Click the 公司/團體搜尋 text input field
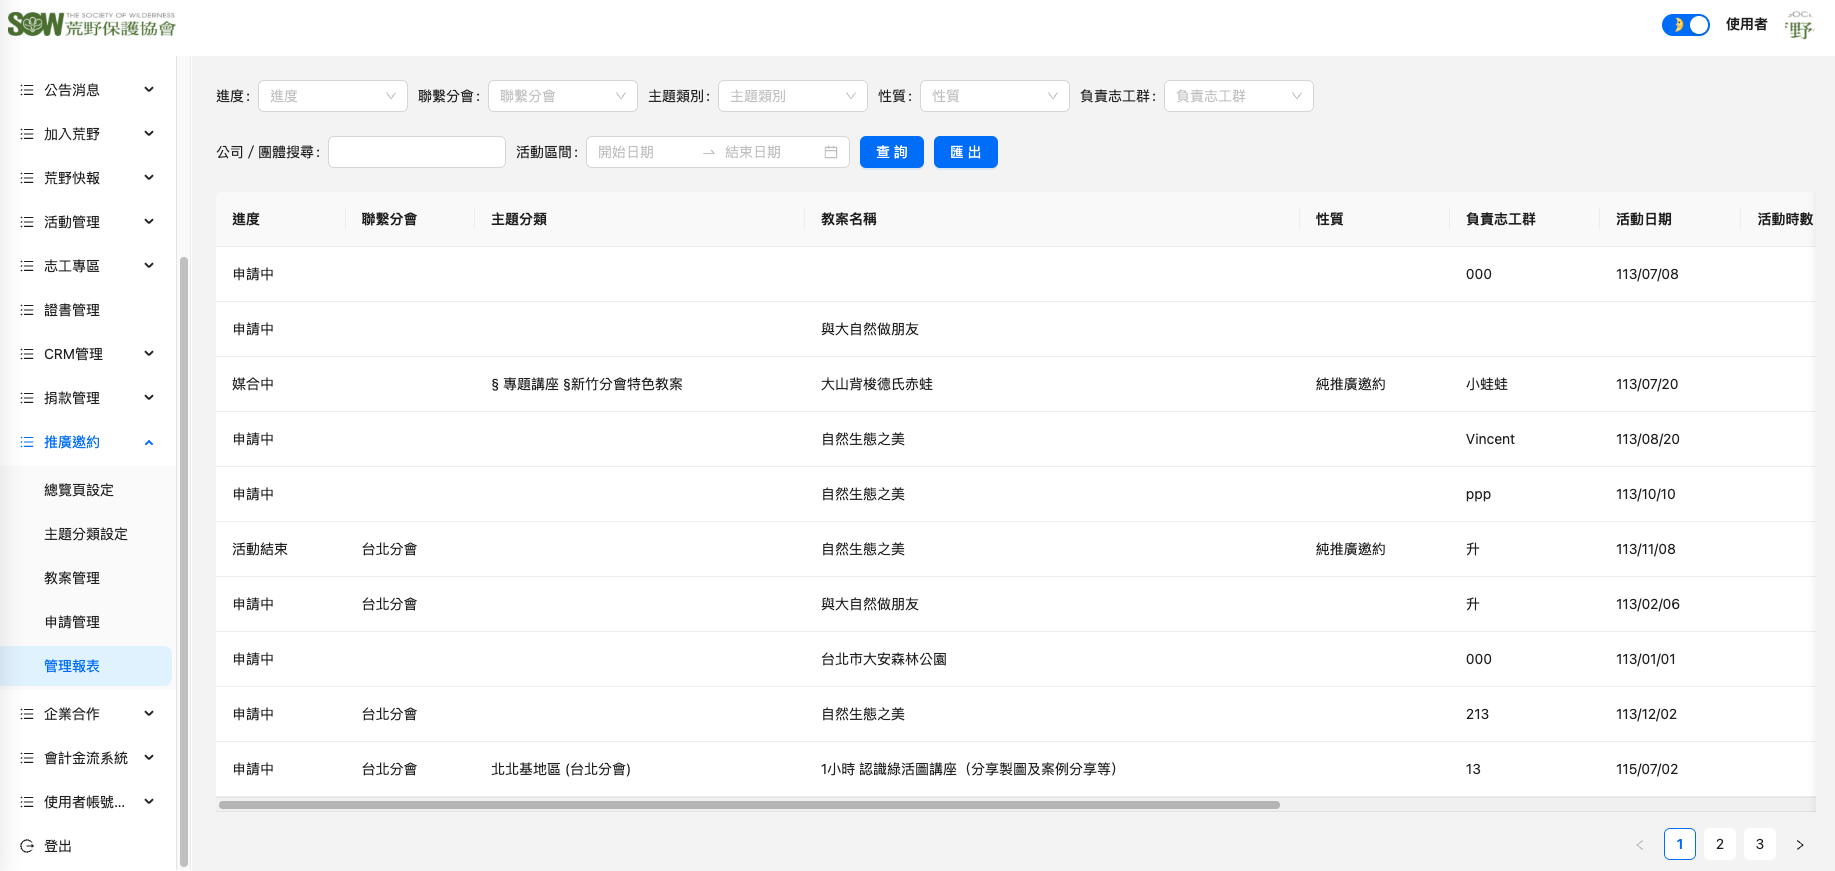This screenshot has height=871, width=1835. [x=416, y=152]
